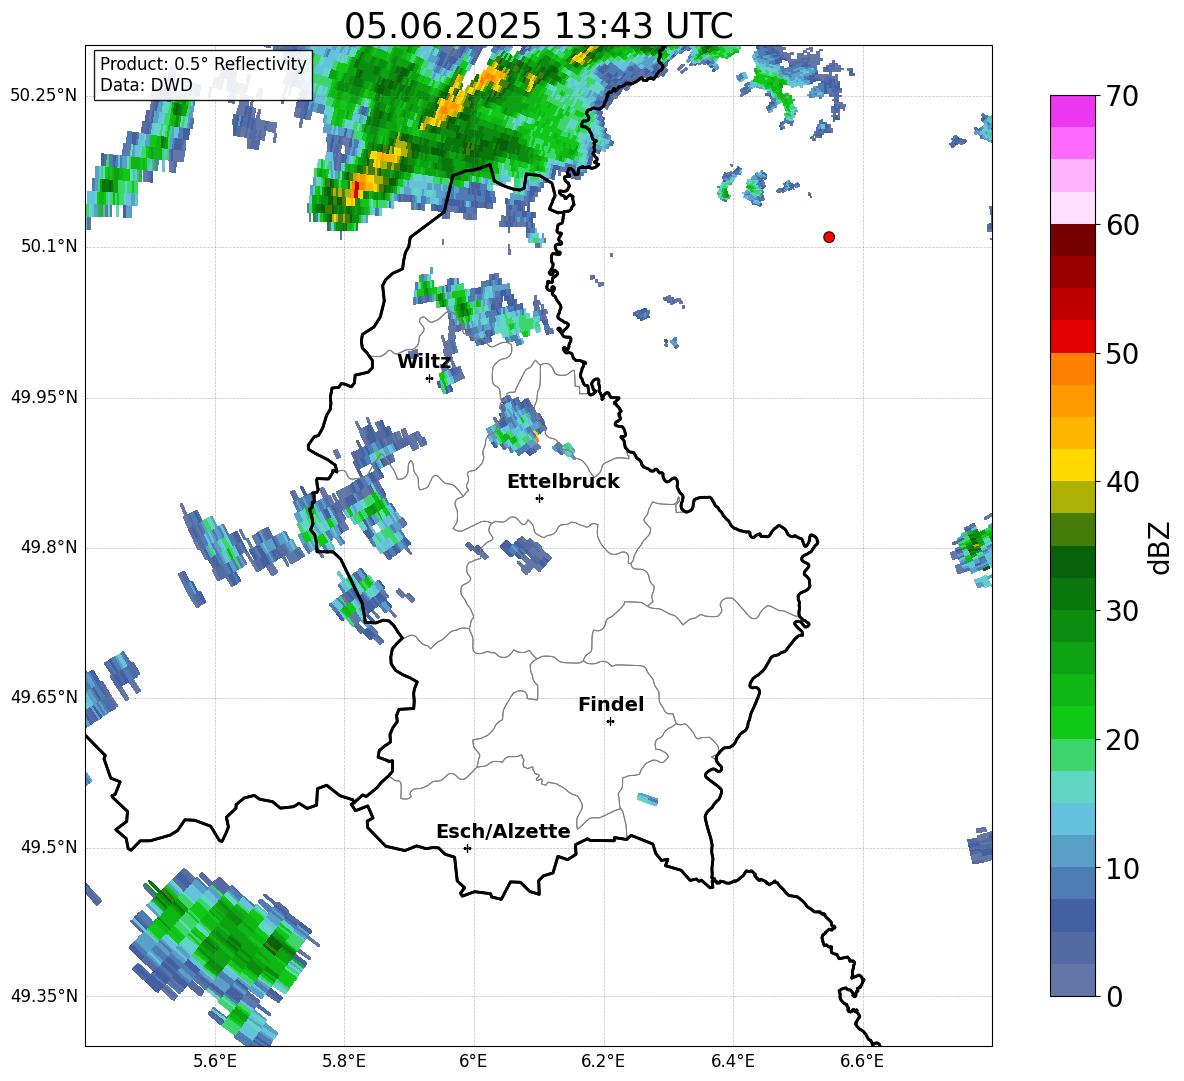Click the 10 tick on colorbar
The image size is (1184, 1081).
tap(1122, 868)
